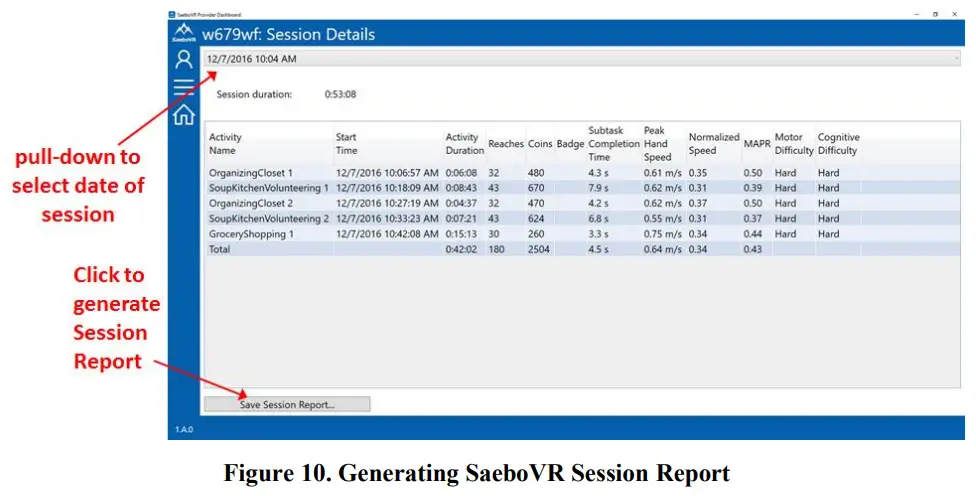Open the session date pull-down showing 12/7/2016
This screenshot has width=976, height=496.
(582, 59)
